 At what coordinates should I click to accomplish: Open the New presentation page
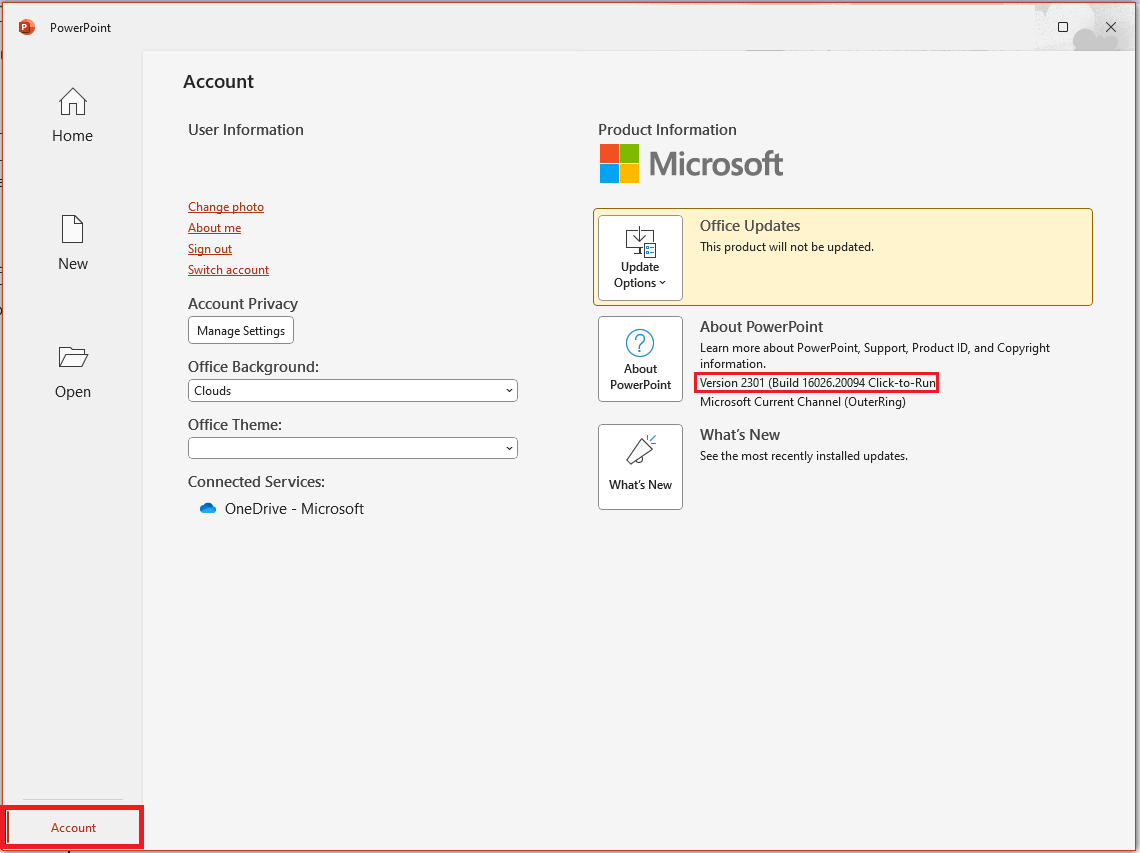[x=72, y=244]
